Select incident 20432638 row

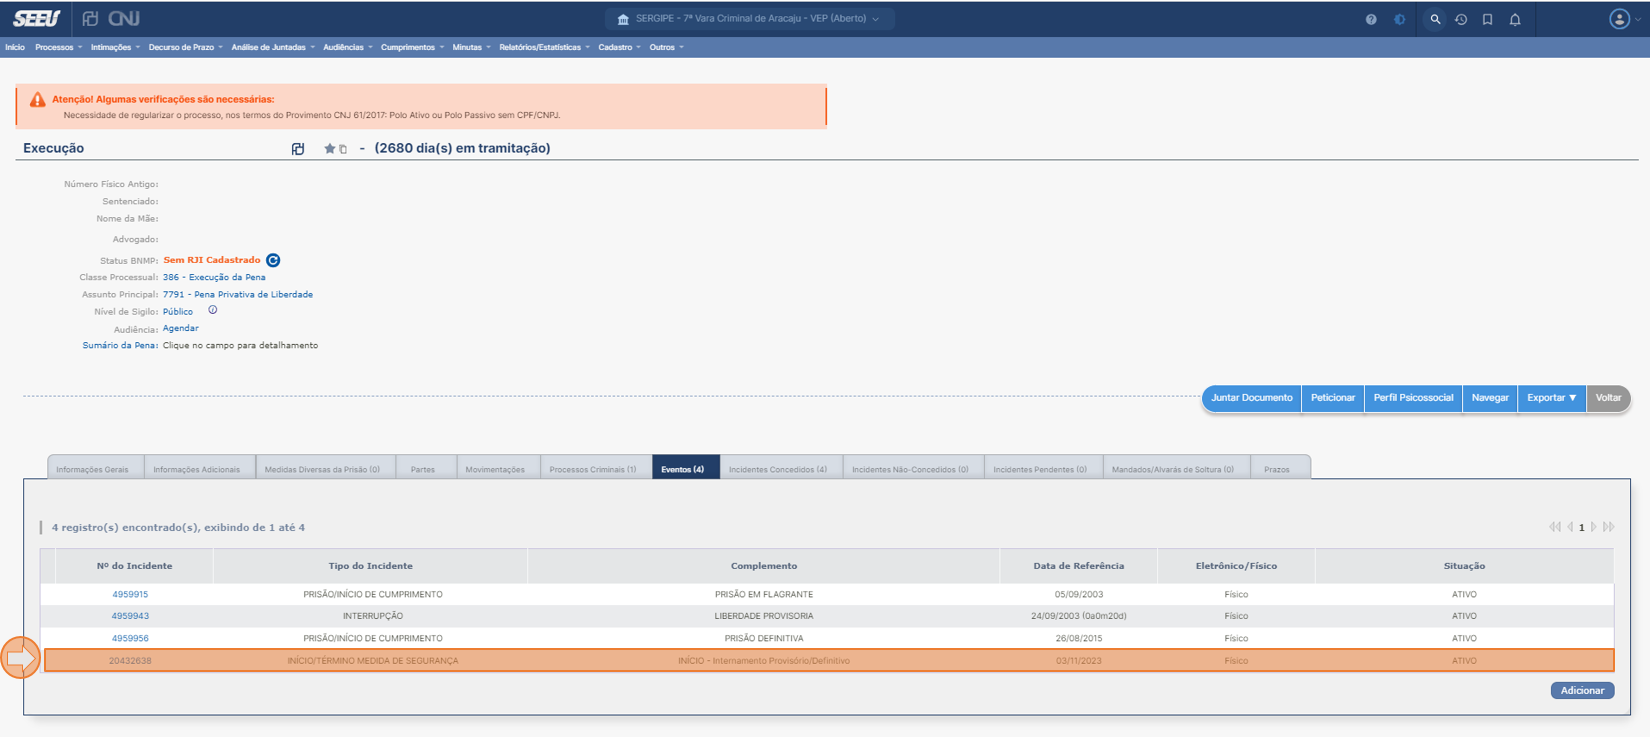coord(829,660)
